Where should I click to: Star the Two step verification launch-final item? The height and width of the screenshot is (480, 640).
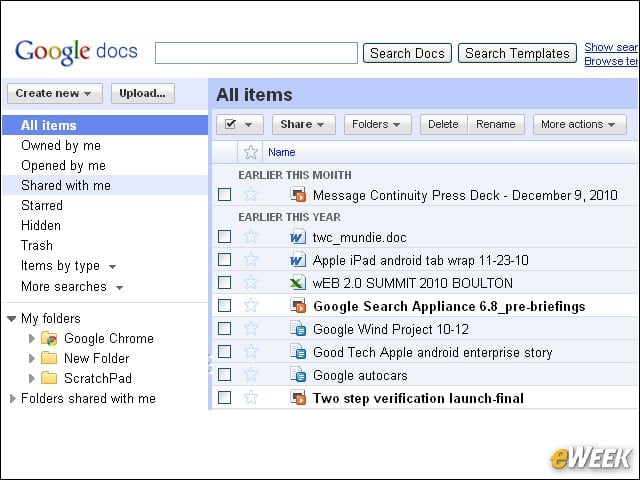point(251,397)
